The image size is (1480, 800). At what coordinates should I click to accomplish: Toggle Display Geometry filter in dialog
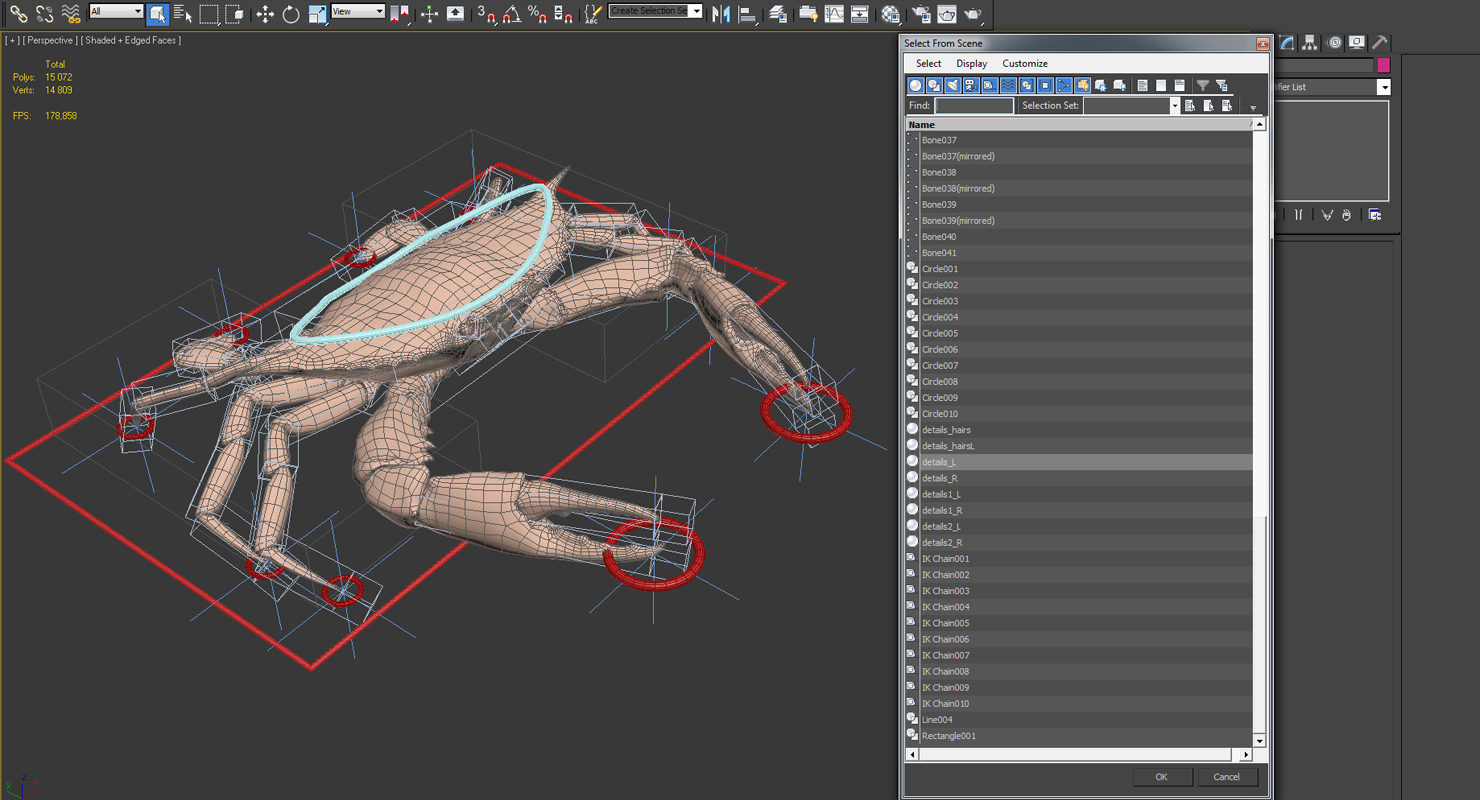(x=915, y=85)
